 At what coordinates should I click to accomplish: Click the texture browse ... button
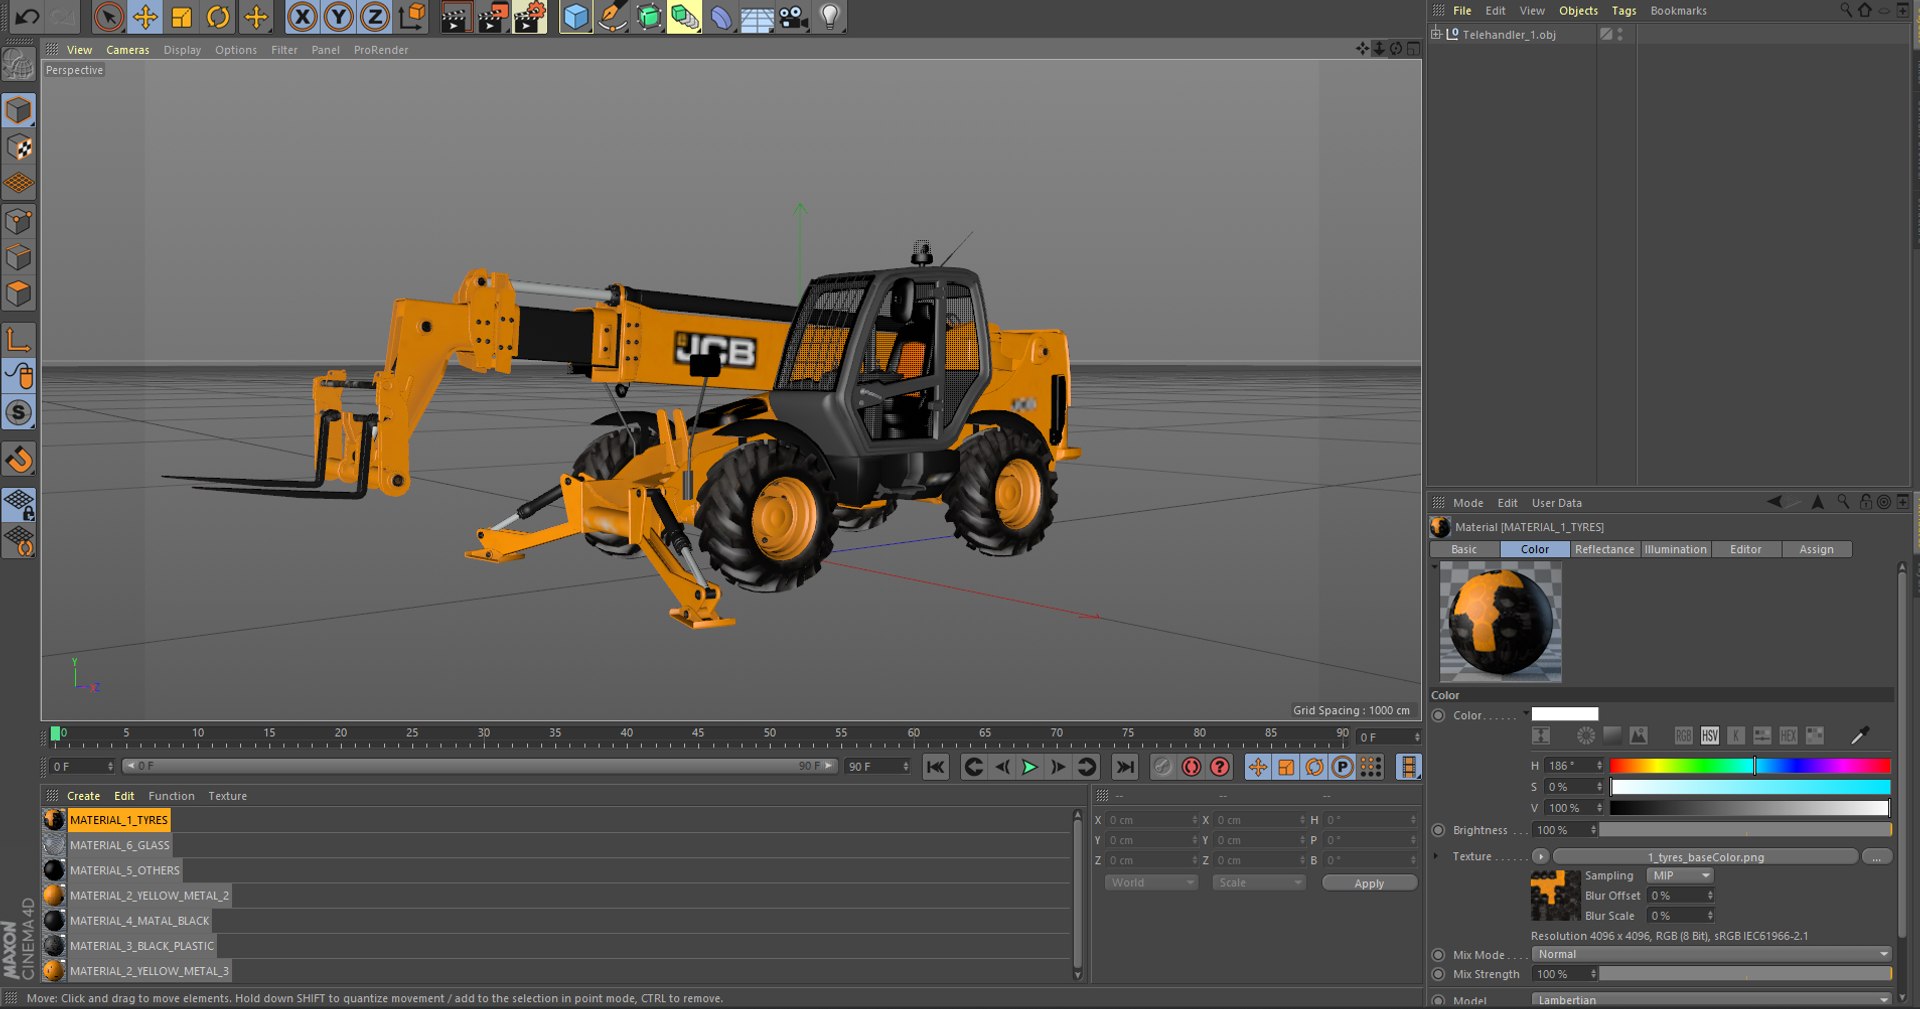point(1877,857)
